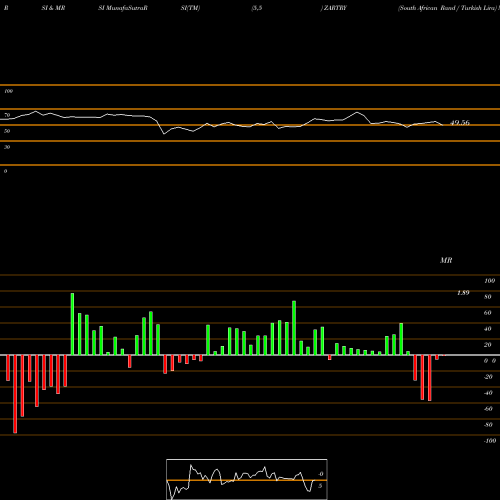Image resolution: width=500 pixels, height=500 pixels.
Task: Open the mini overview chart thumbnail
Action: point(247,479)
